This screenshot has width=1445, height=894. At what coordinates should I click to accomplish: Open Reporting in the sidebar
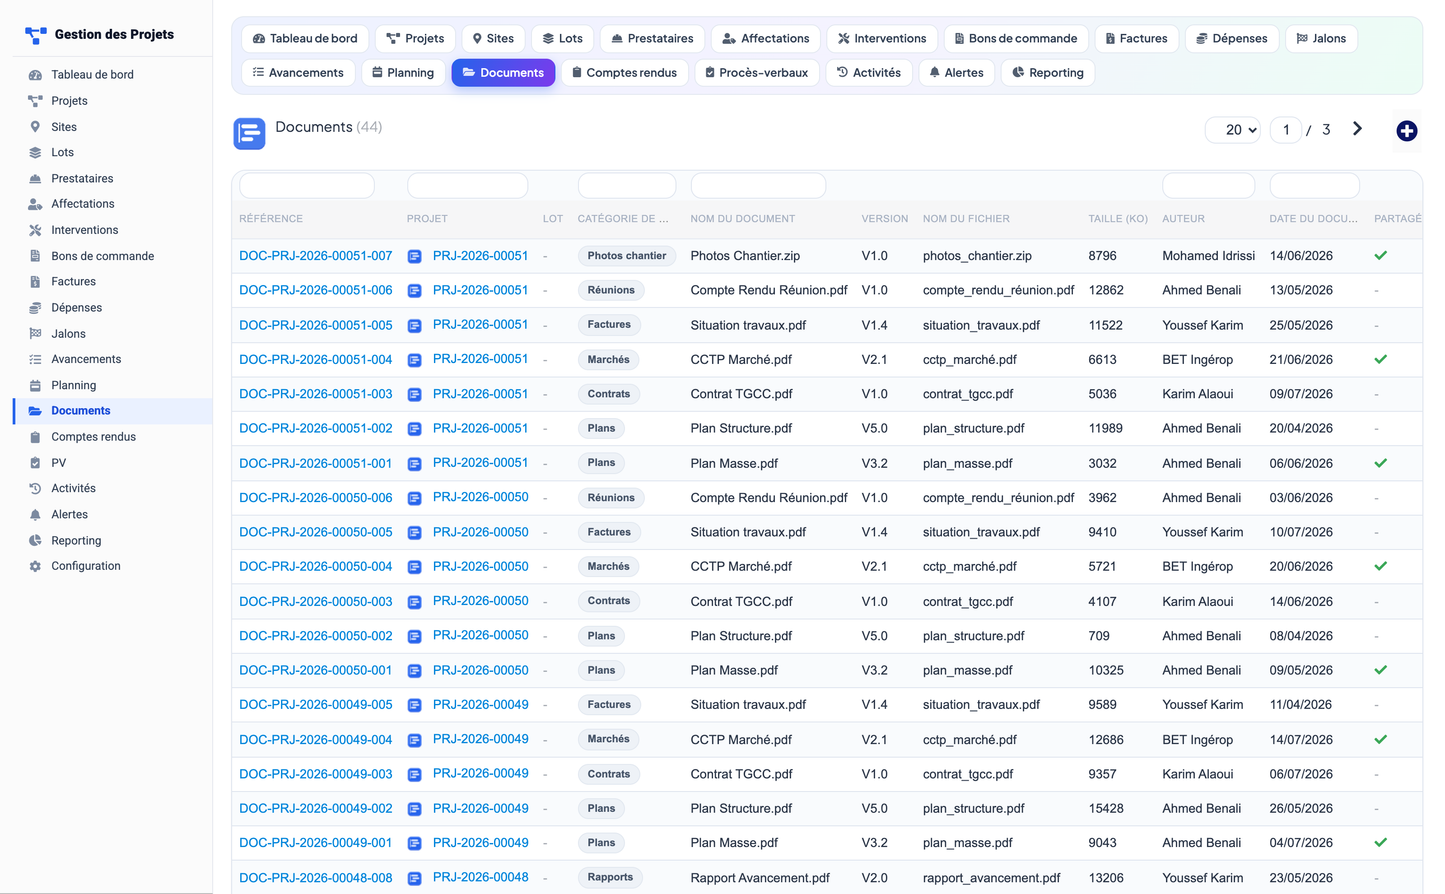pyautogui.click(x=76, y=540)
